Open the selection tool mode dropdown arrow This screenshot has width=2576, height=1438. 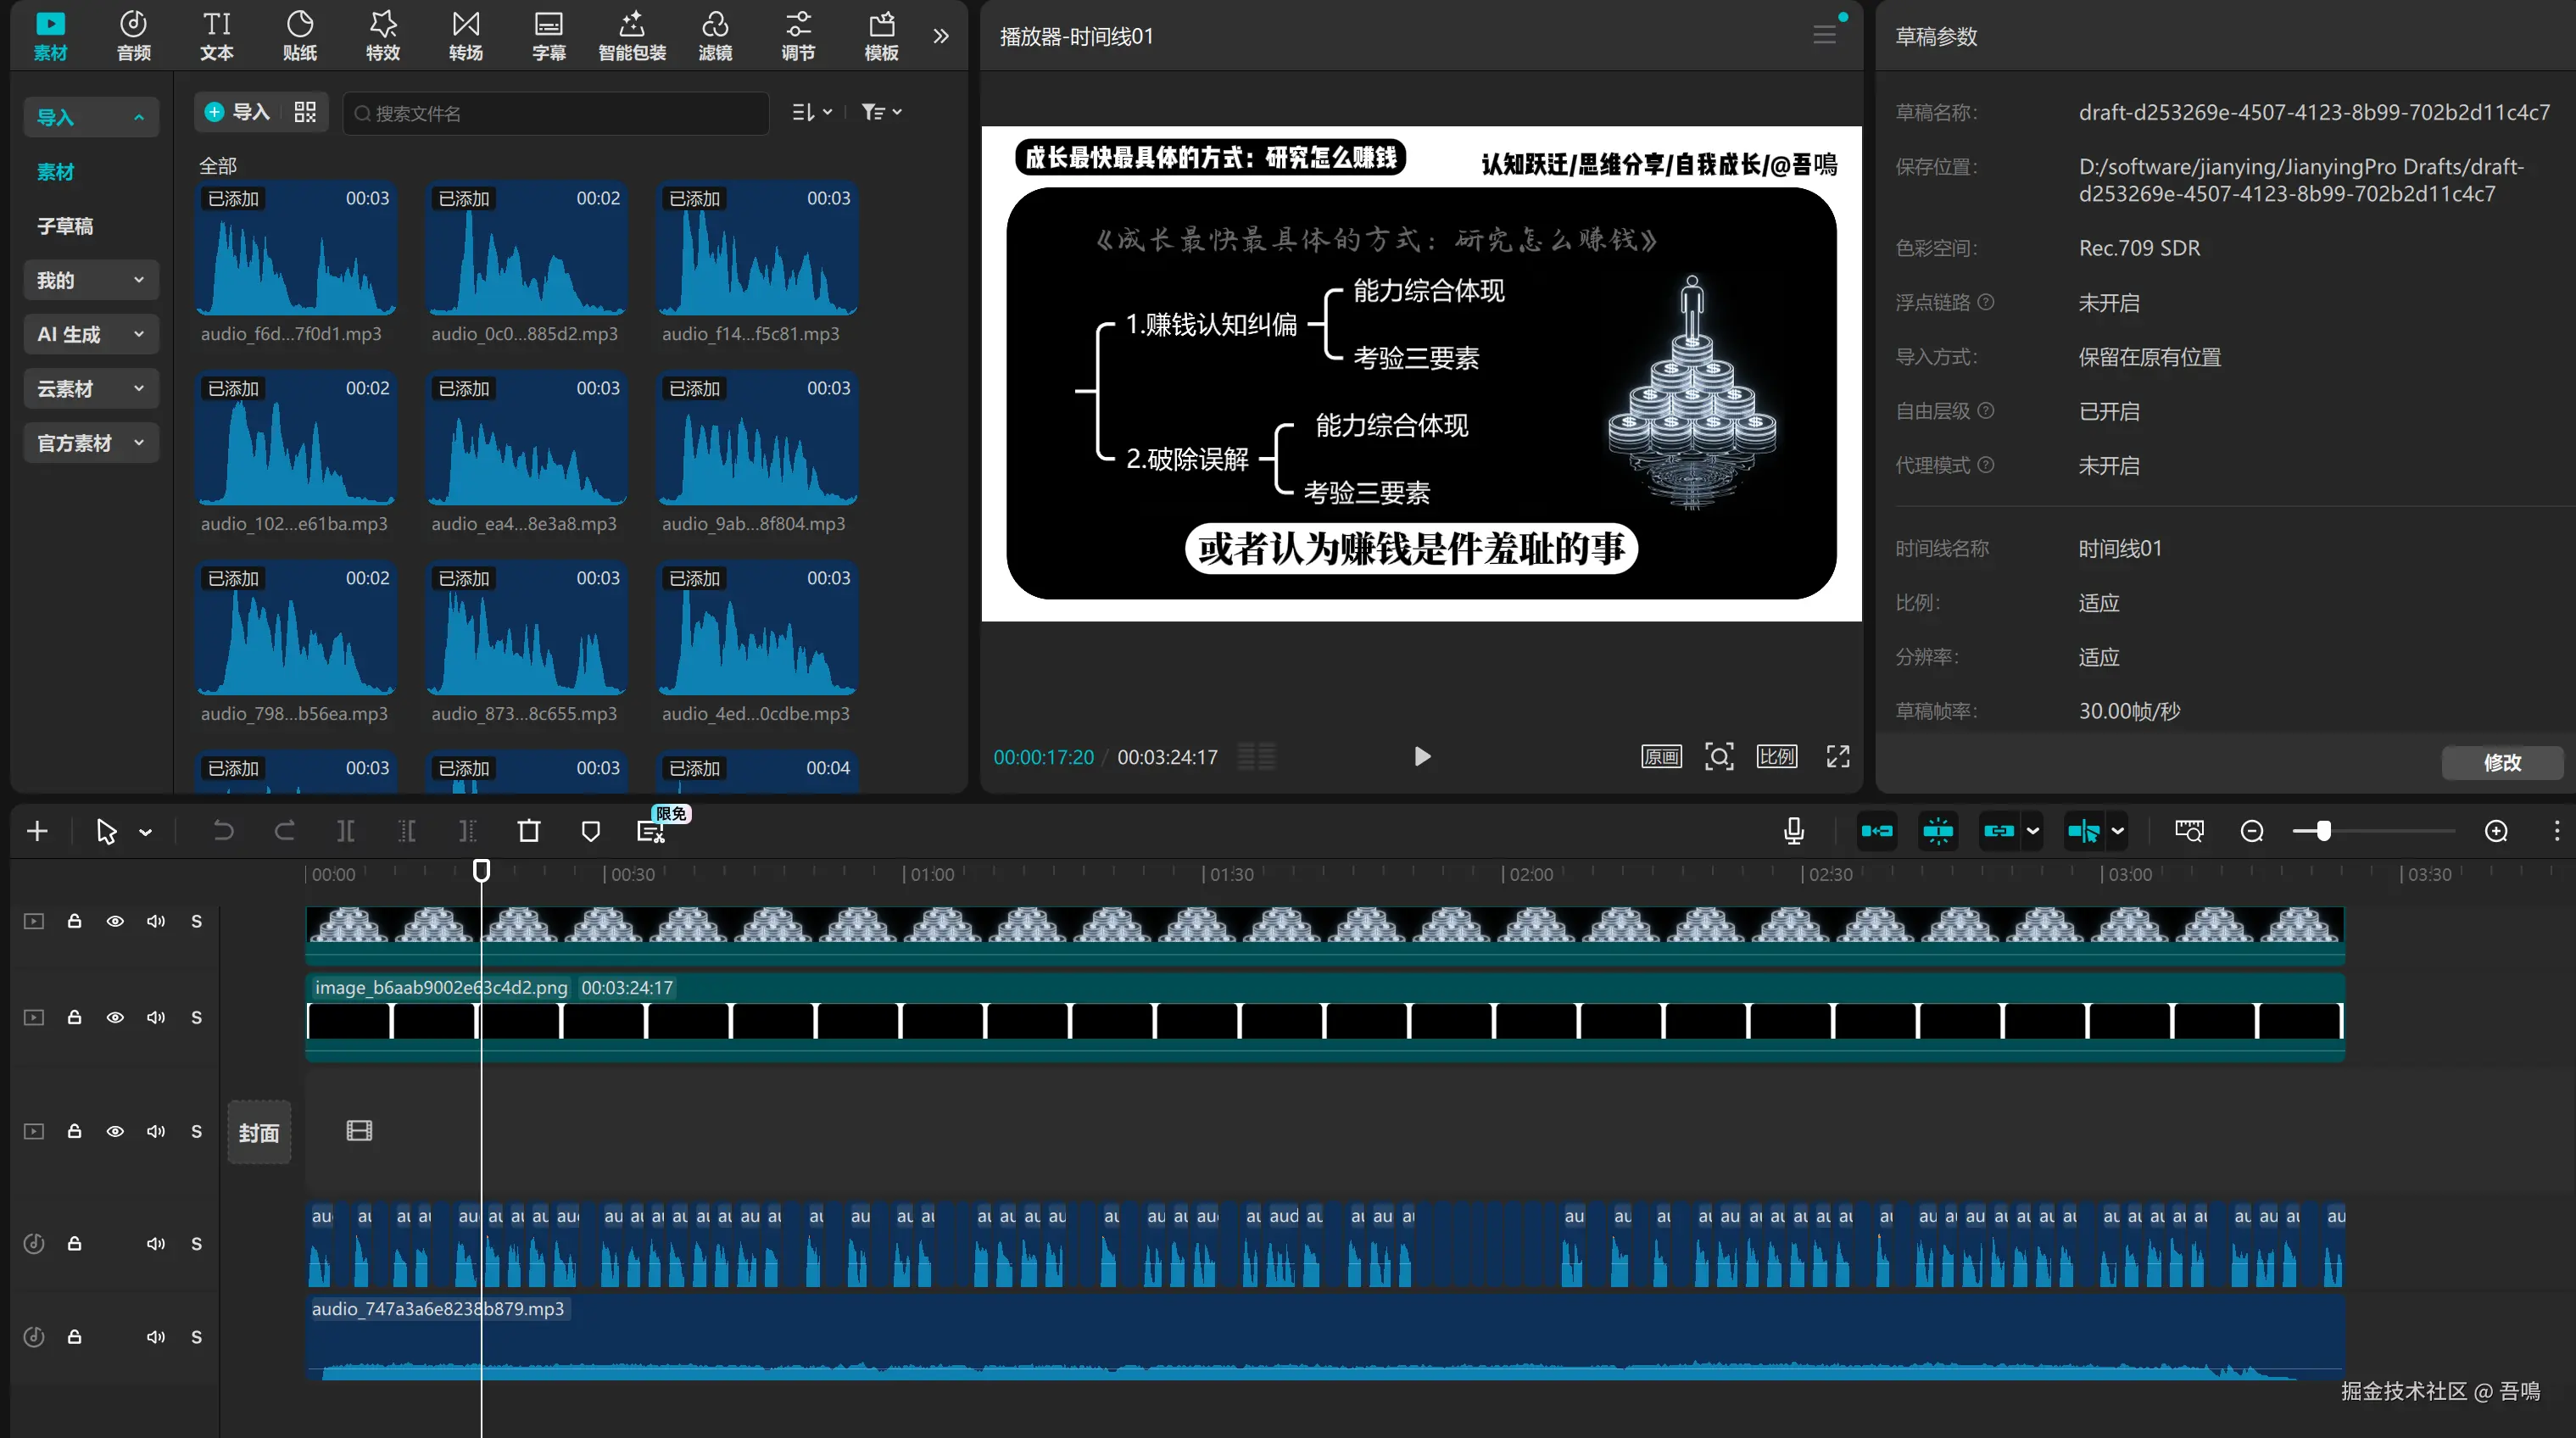point(146,832)
